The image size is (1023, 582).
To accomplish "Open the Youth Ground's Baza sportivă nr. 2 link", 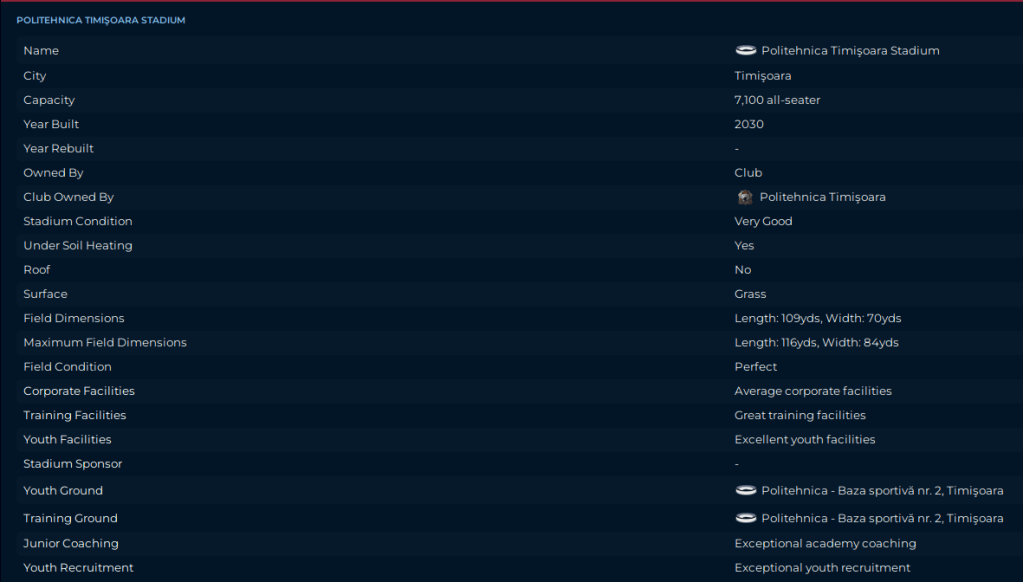I will click(882, 491).
